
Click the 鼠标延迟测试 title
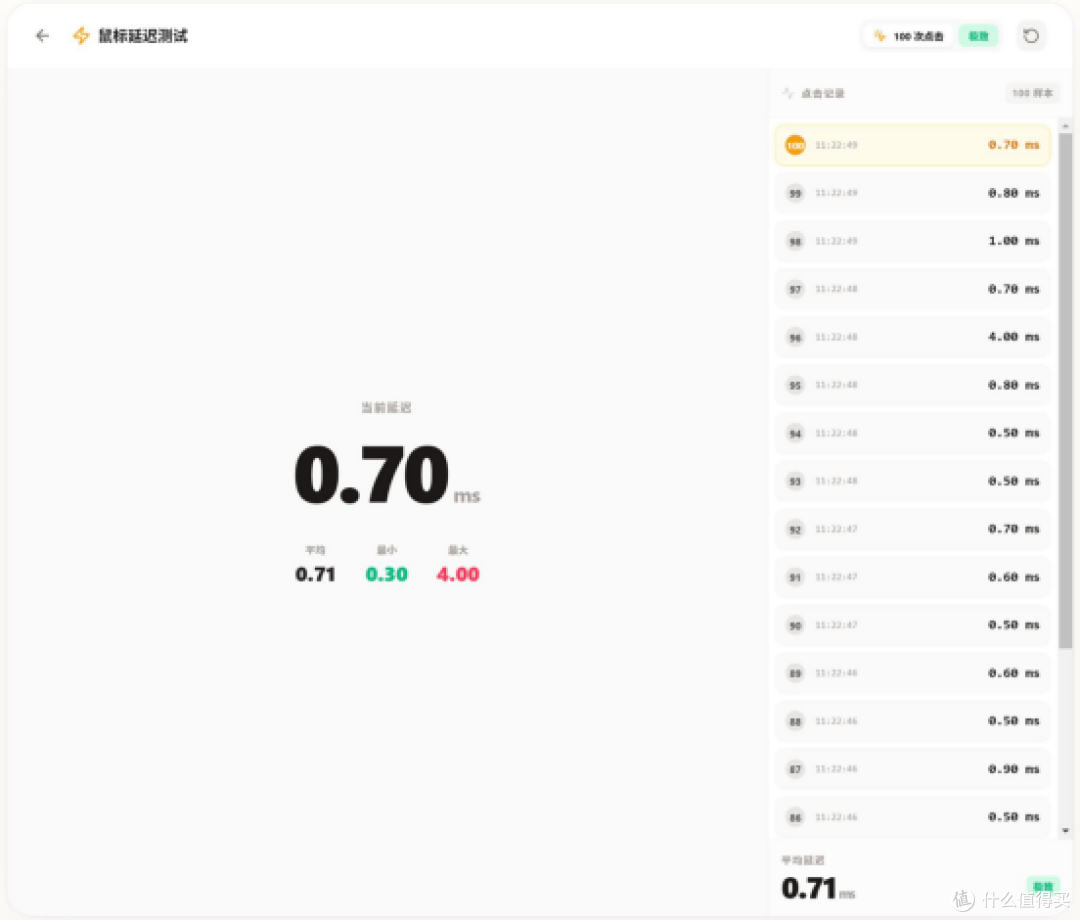[x=143, y=36]
